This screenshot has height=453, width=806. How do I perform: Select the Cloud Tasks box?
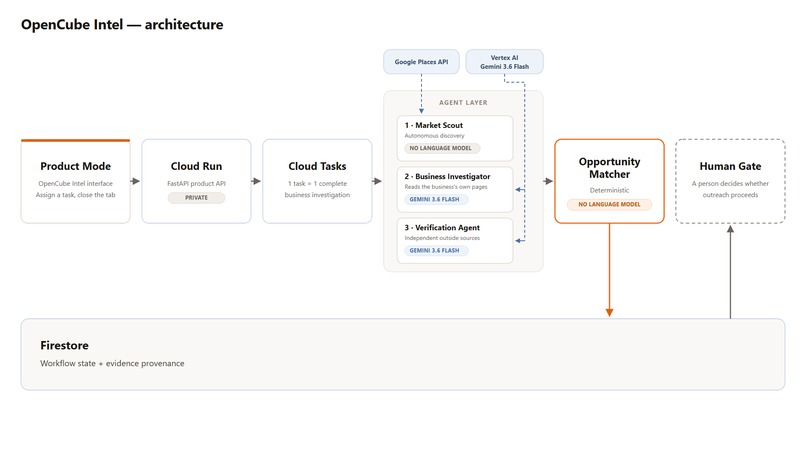[x=317, y=181]
